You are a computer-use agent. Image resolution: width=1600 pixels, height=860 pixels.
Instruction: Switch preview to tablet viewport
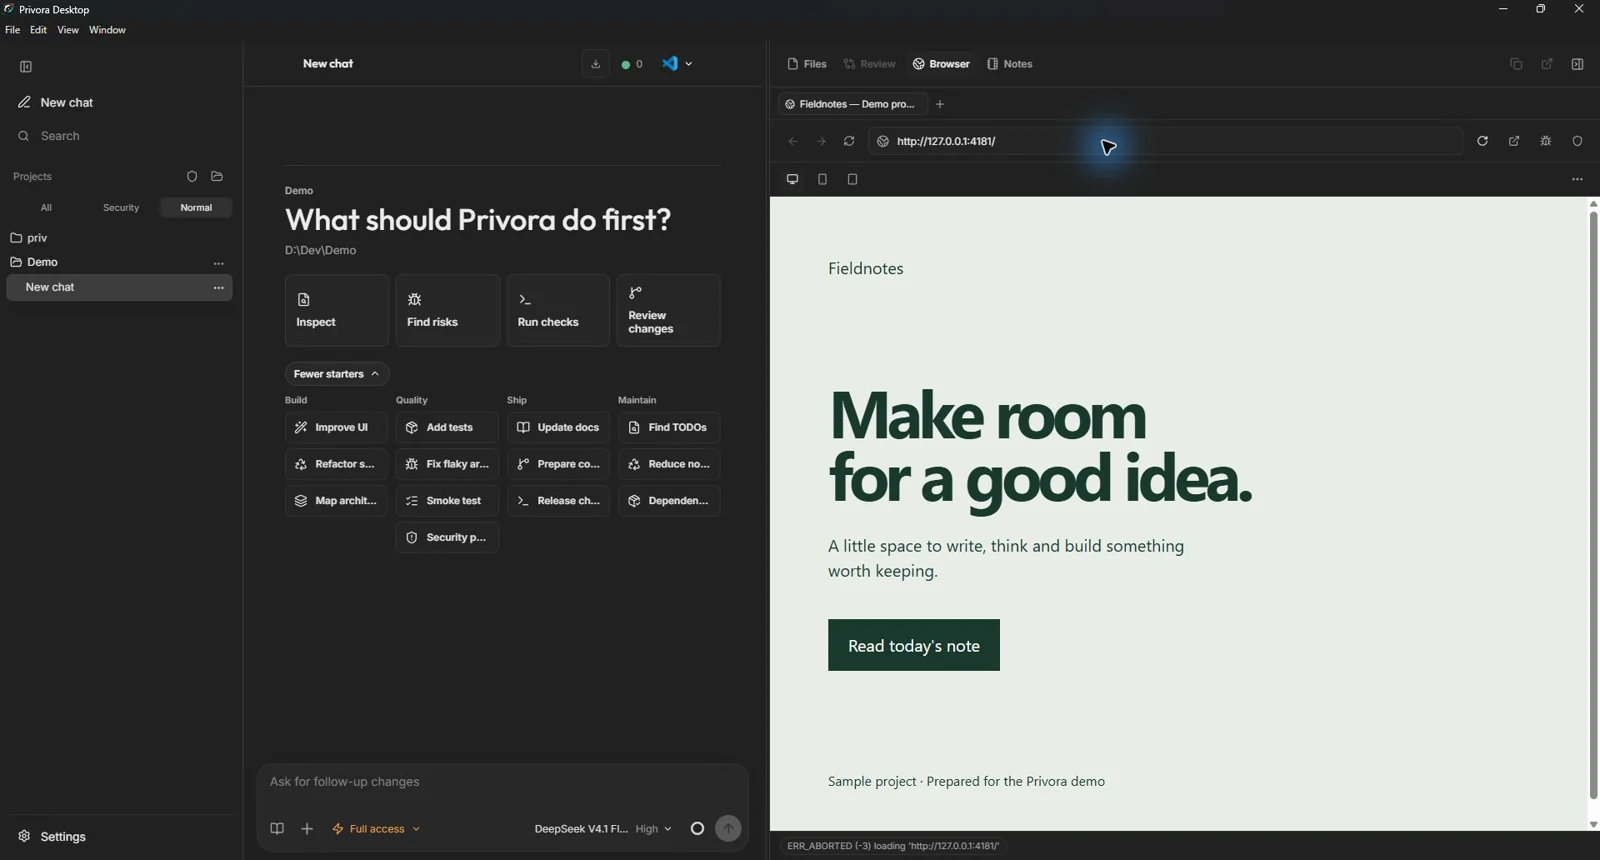click(852, 180)
